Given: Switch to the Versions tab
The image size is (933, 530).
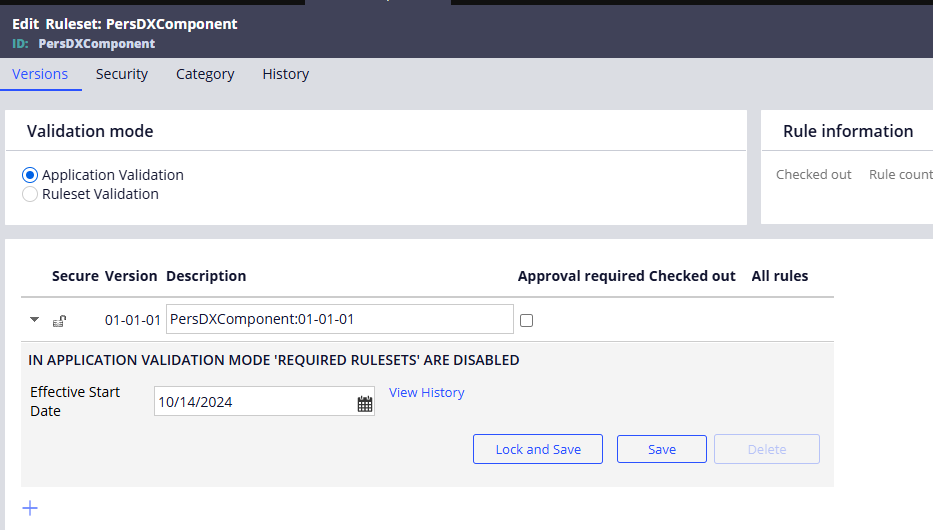Looking at the screenshot, I should (40, 74).
